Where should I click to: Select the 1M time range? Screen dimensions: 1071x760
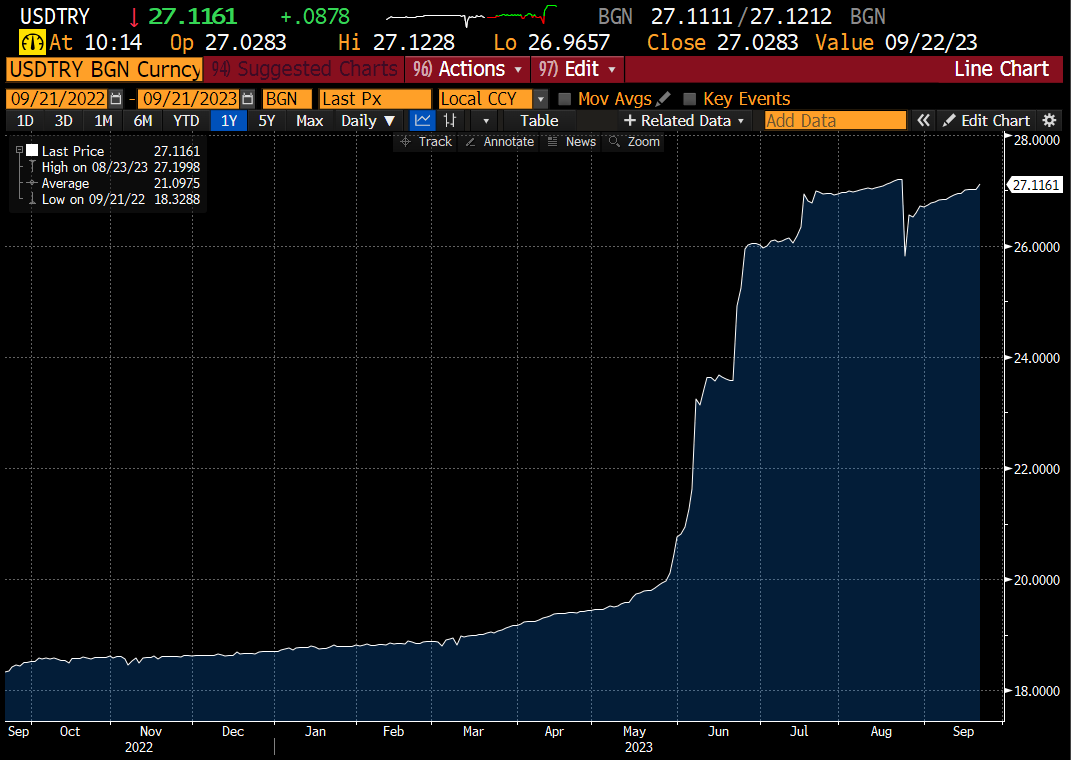[x=103, y=121]
